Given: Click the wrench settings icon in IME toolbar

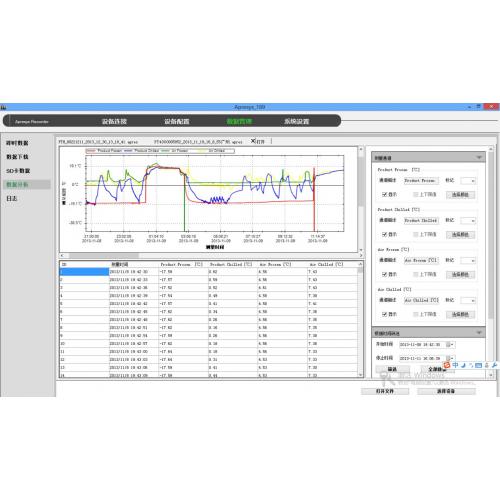Looking at the screenshot, I should (x=494, y=365).
